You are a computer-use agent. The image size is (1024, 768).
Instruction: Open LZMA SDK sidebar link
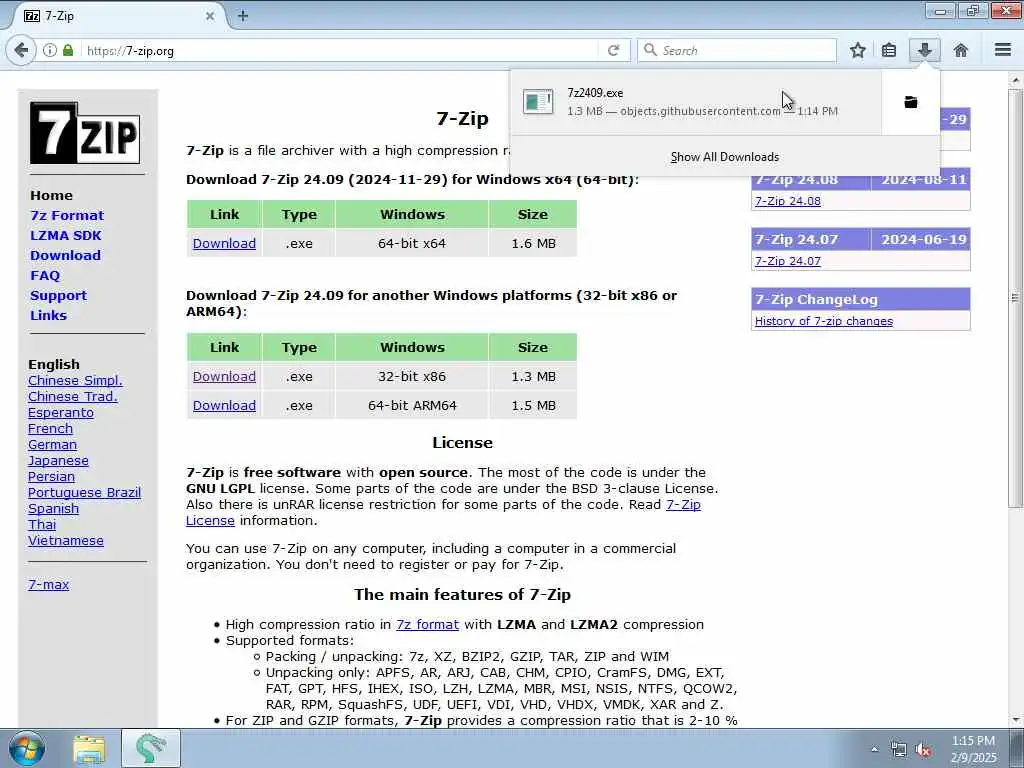click(65, 235)
